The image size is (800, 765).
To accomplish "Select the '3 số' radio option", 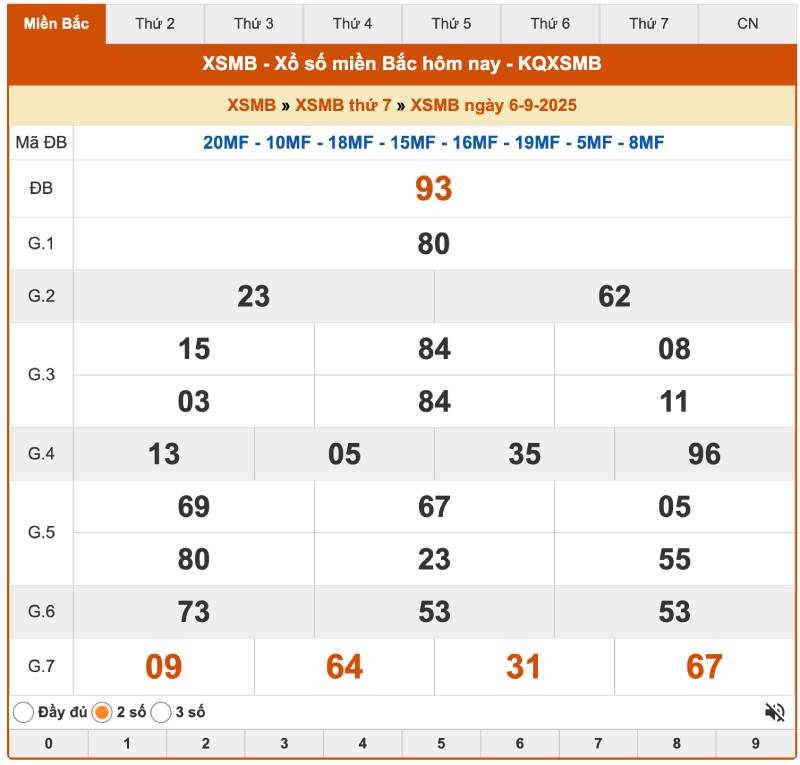I will (161, 713).
